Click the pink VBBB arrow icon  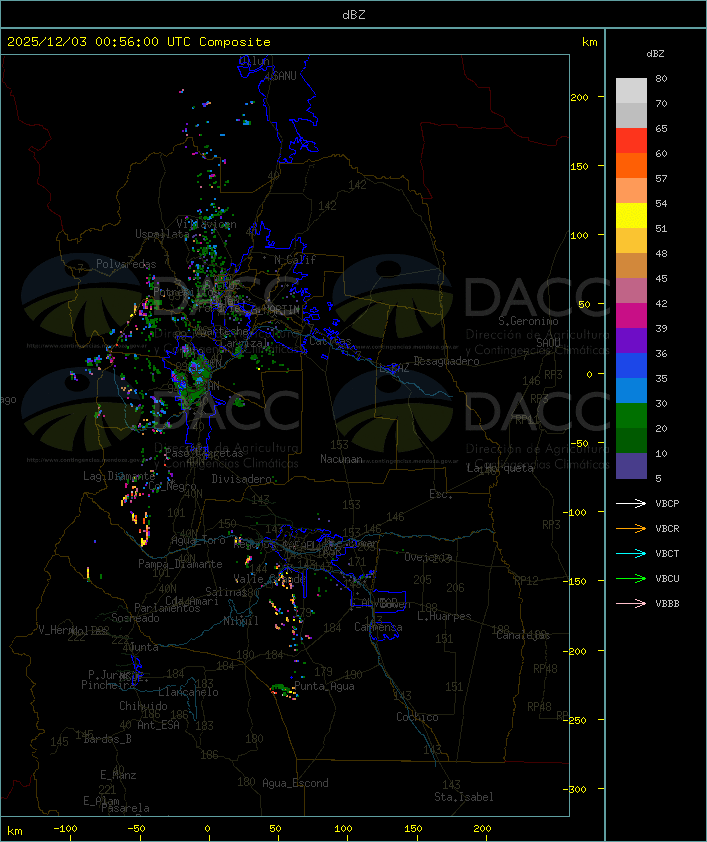[631, 604]
